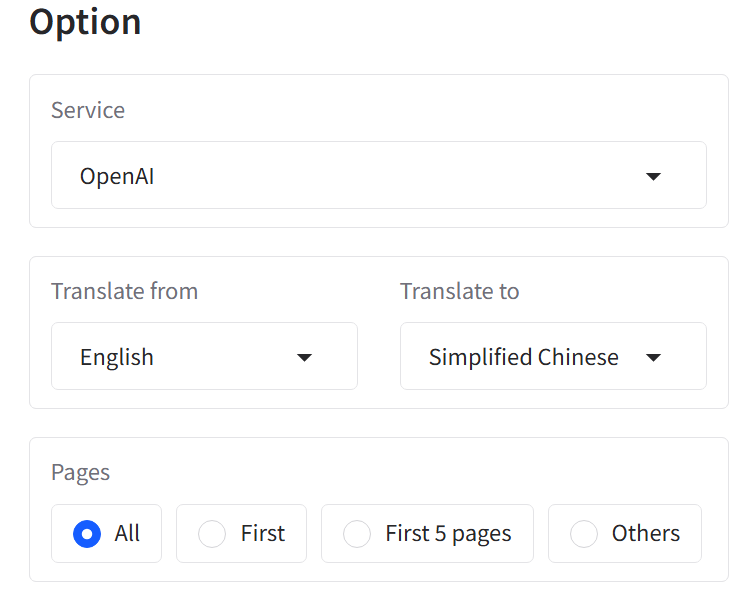Click the arrow icon in Service dropdown
The width and height of the screenshot is (744, 599).
pos(653,177)
